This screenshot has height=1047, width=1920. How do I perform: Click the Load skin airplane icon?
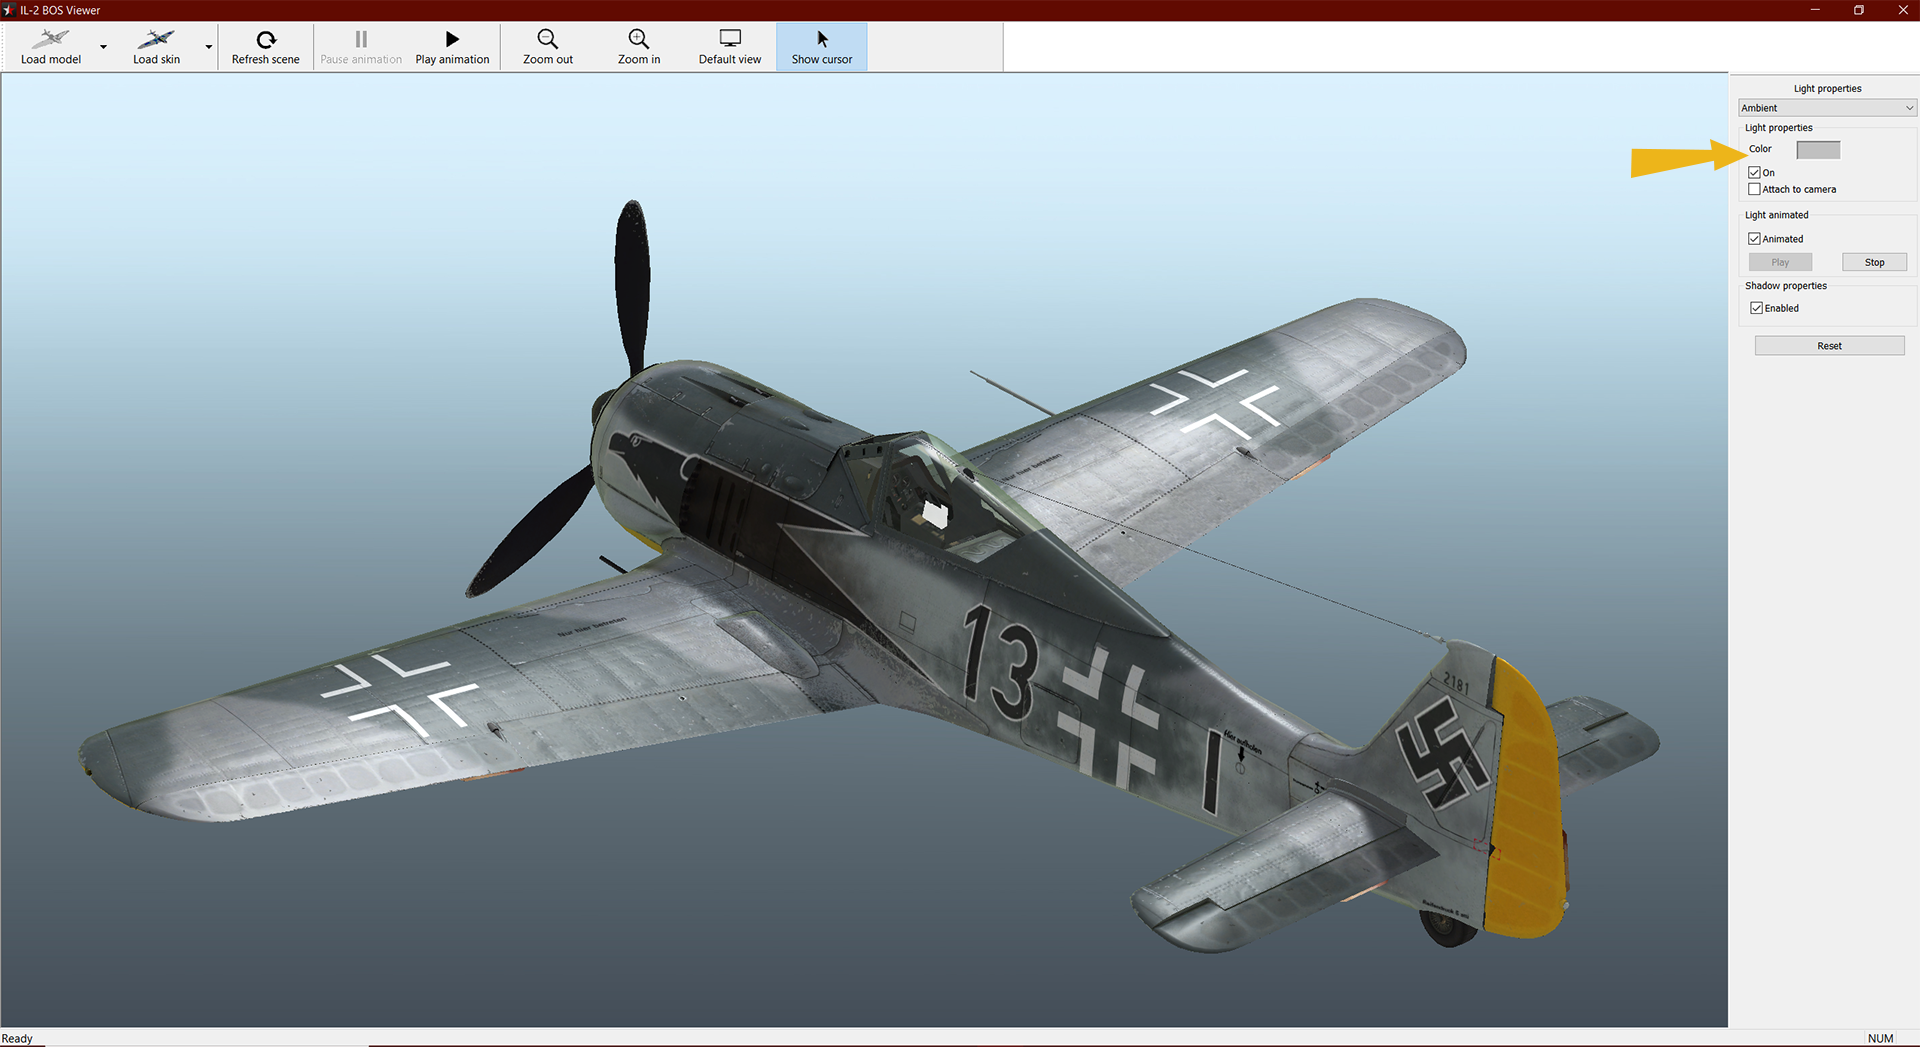(x=156, y=40)
